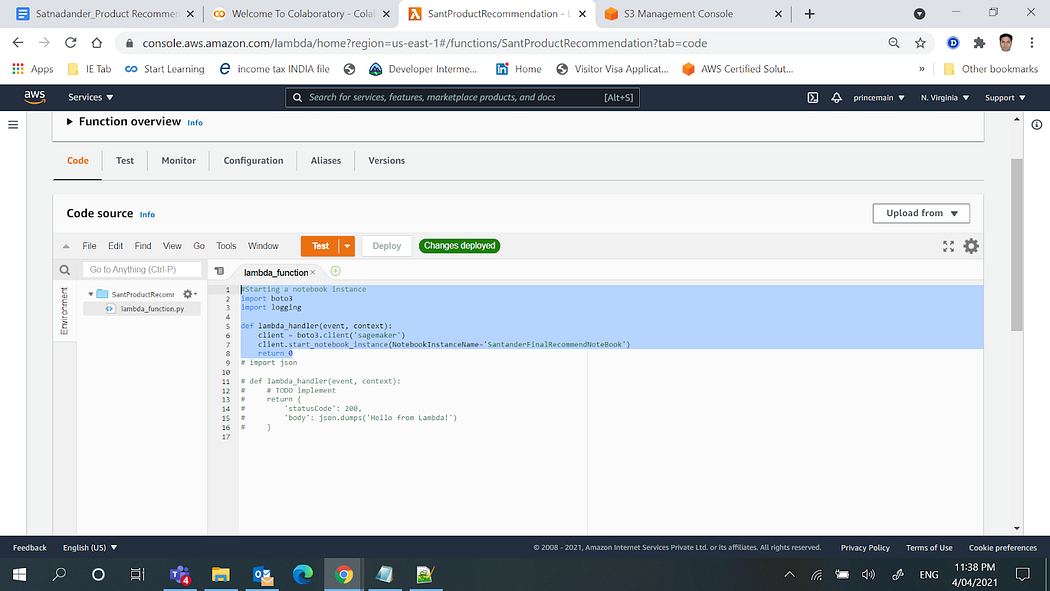Open the left navigation hamburger menu
This screenshot has height=591, width=1050.
13,124
